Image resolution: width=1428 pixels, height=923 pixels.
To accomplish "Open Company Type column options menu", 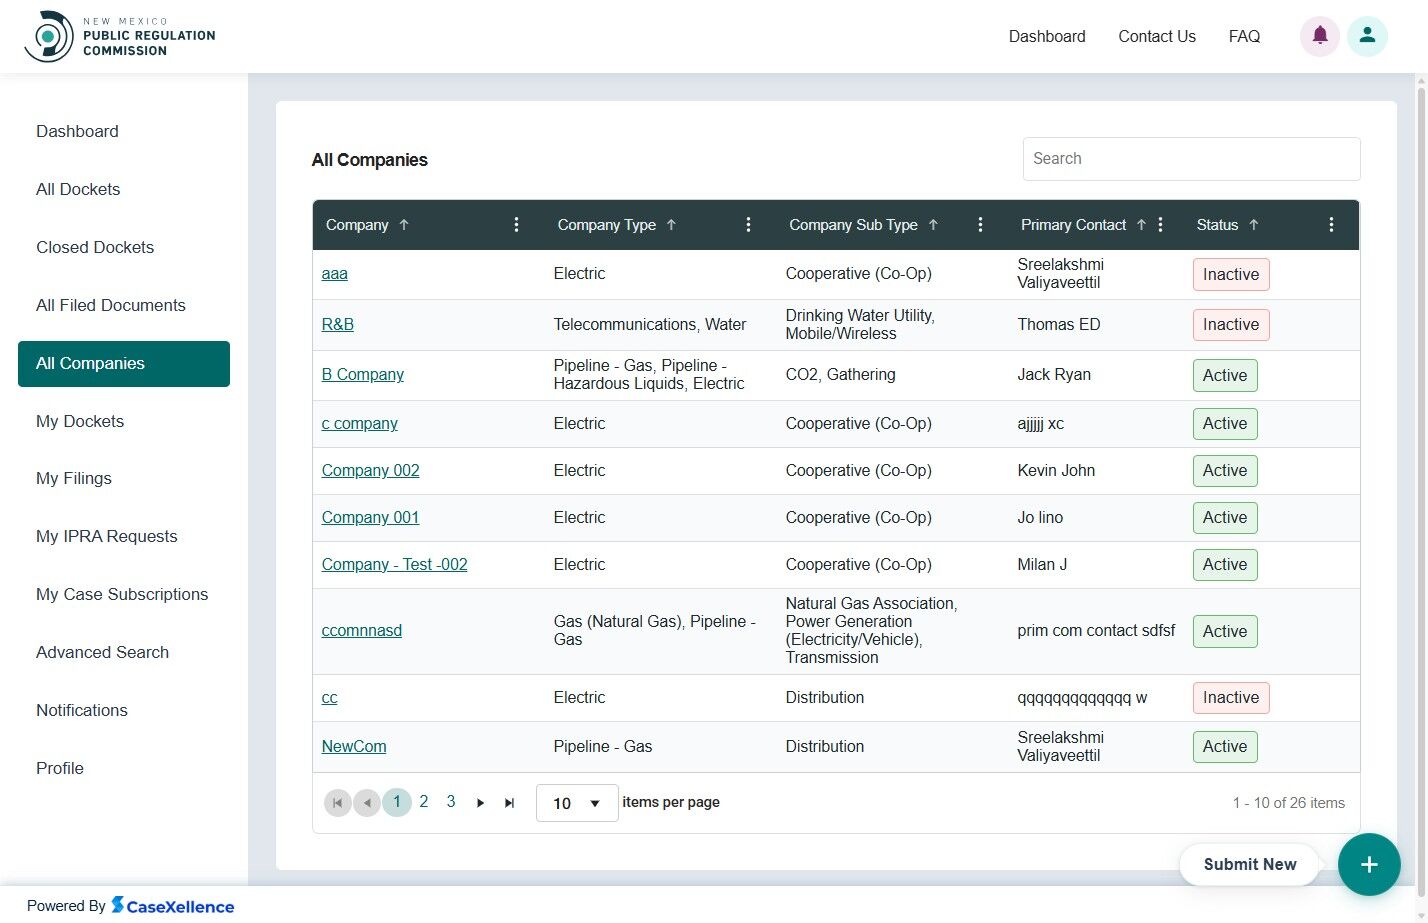I will click(748, 225).
